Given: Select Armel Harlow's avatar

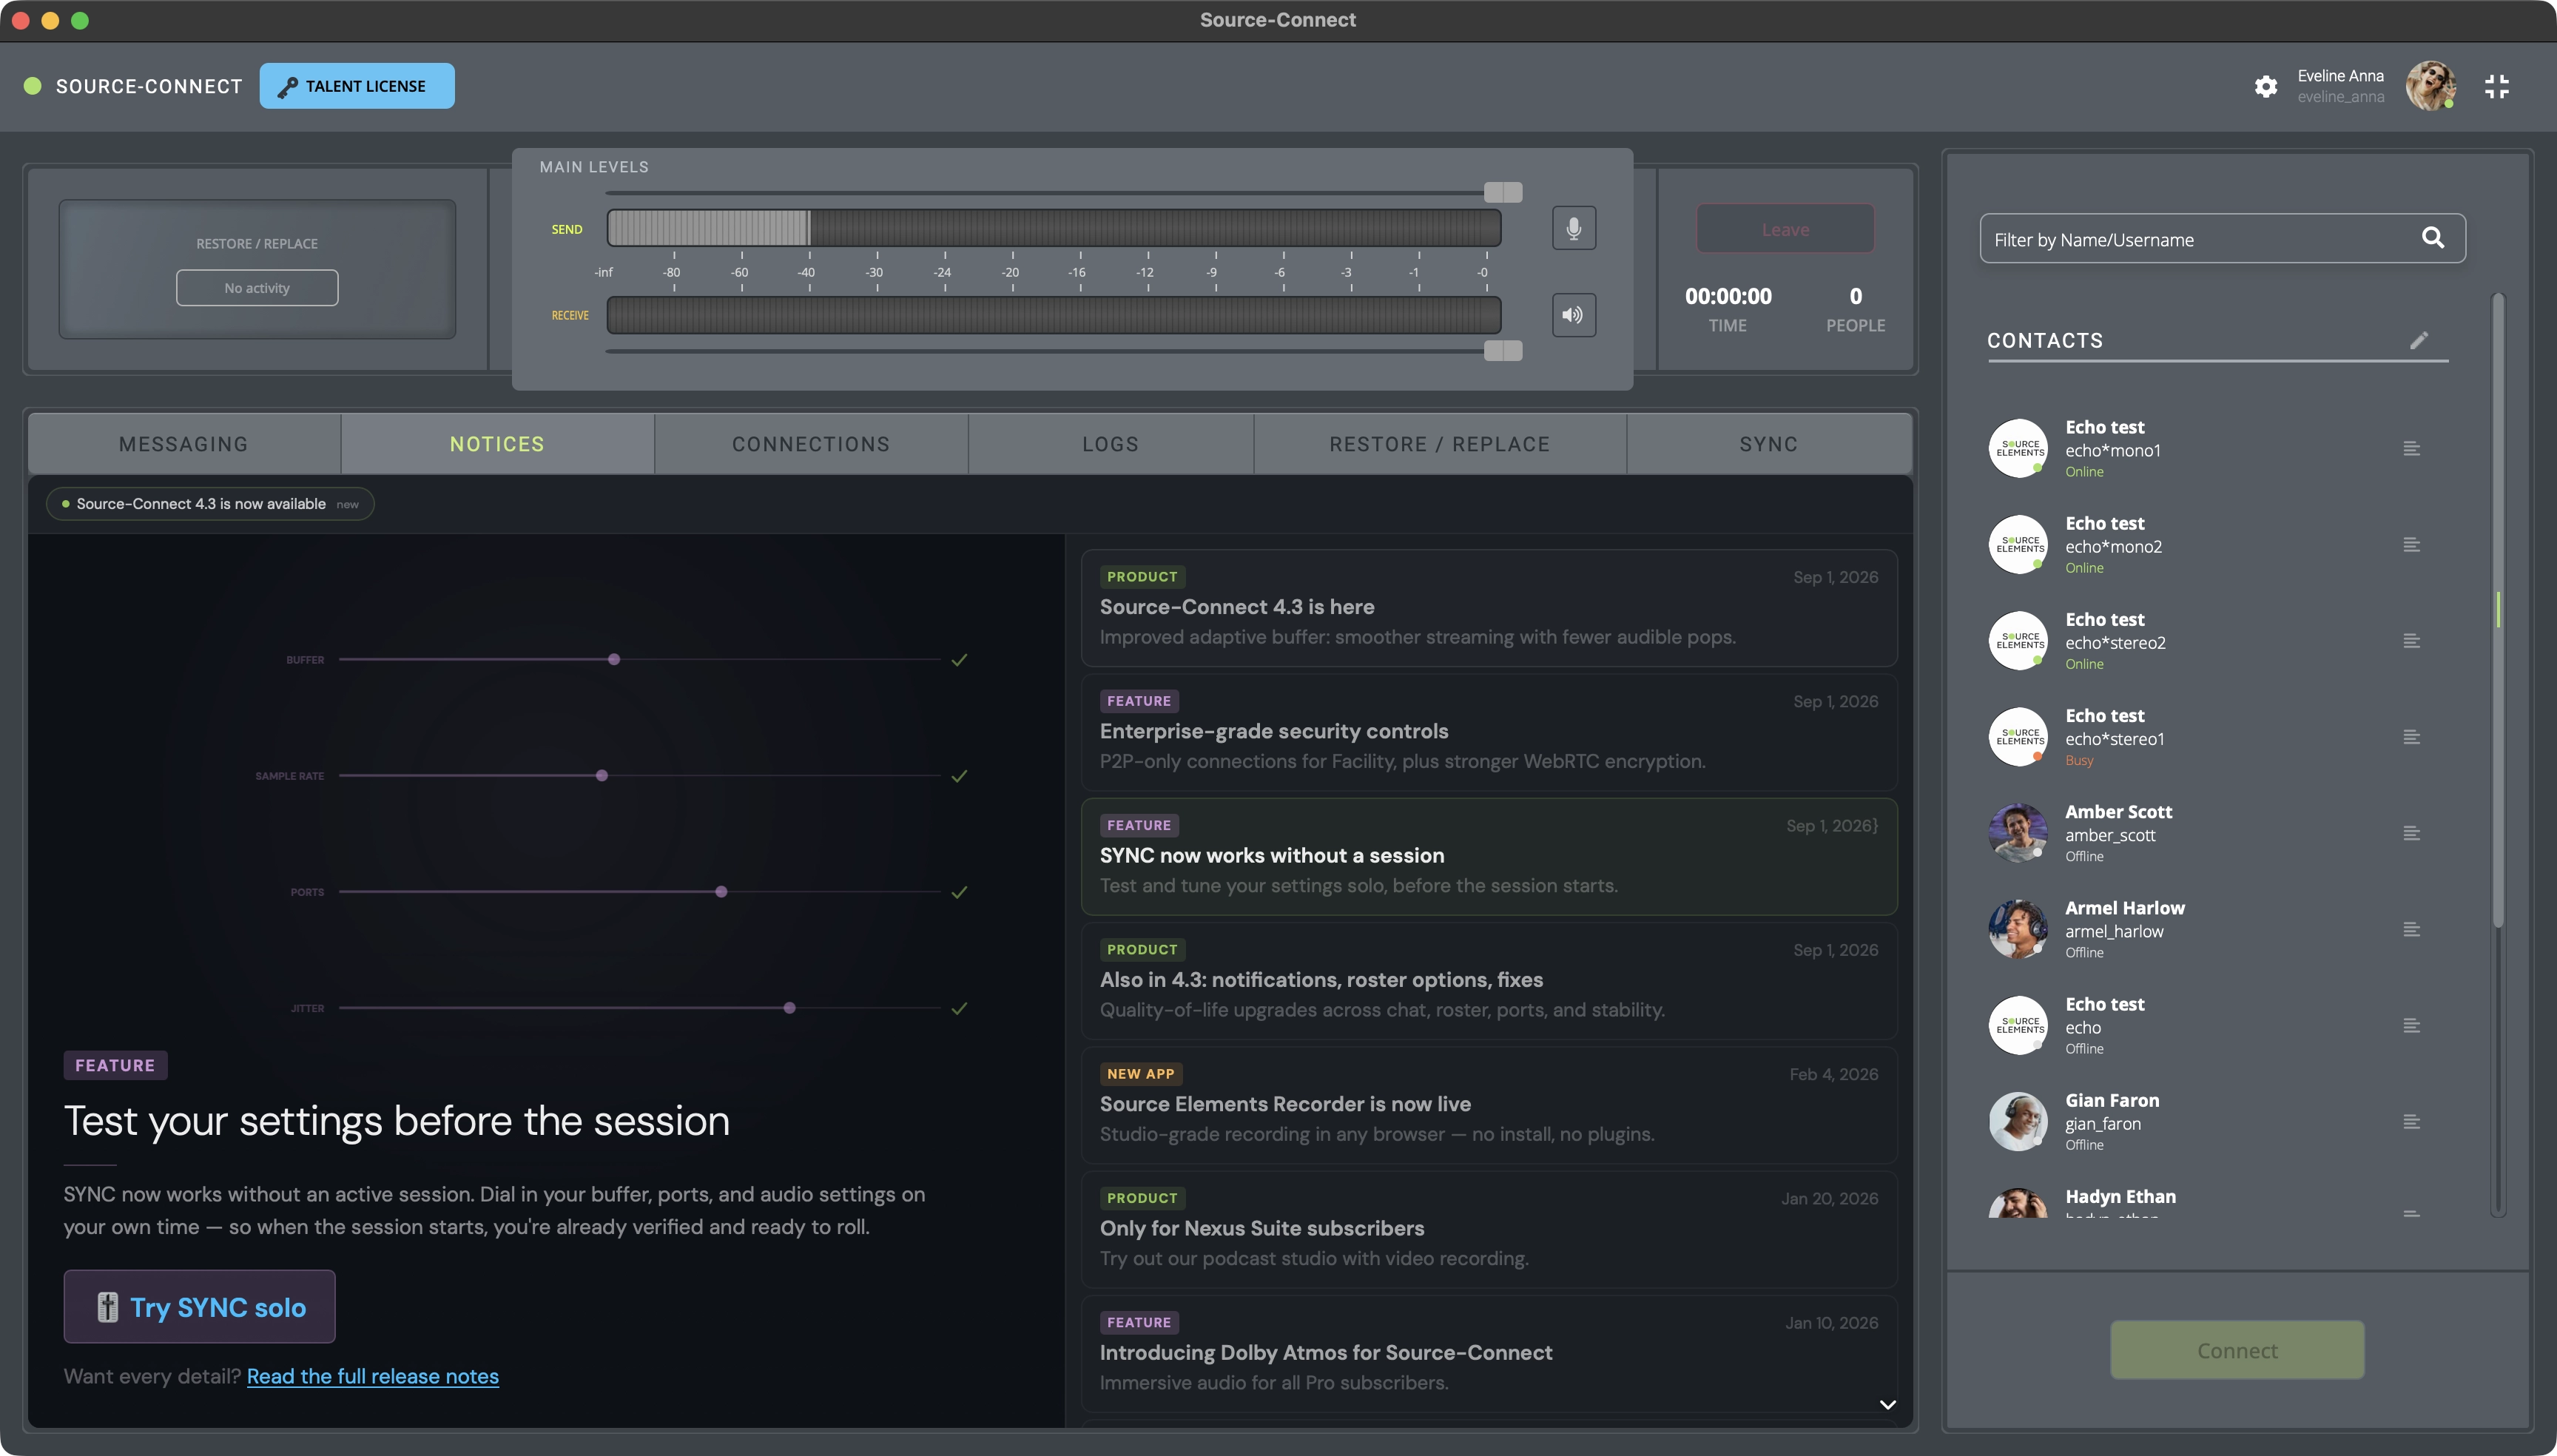Looking at the screenshot, I should click(2018, 929).
